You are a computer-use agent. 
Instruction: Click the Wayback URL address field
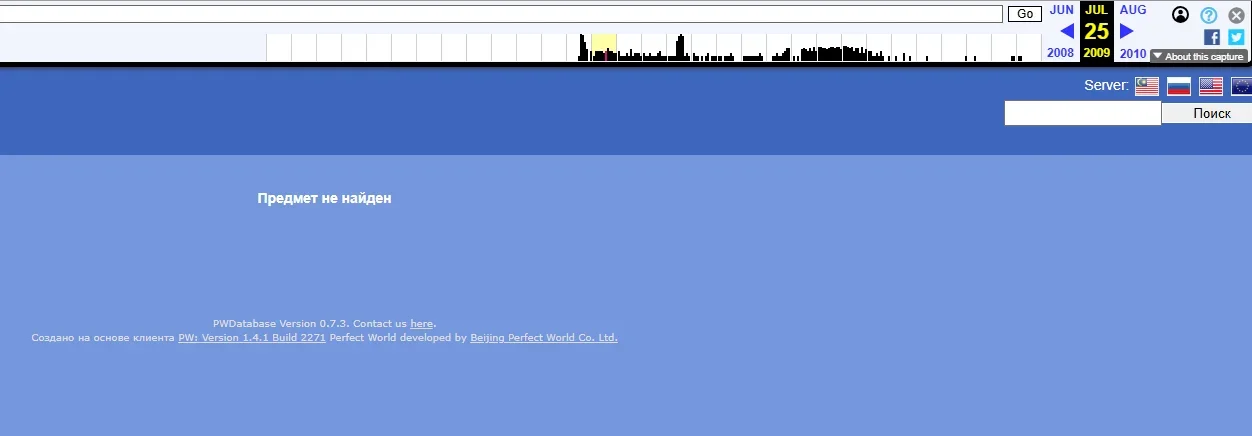500,14
